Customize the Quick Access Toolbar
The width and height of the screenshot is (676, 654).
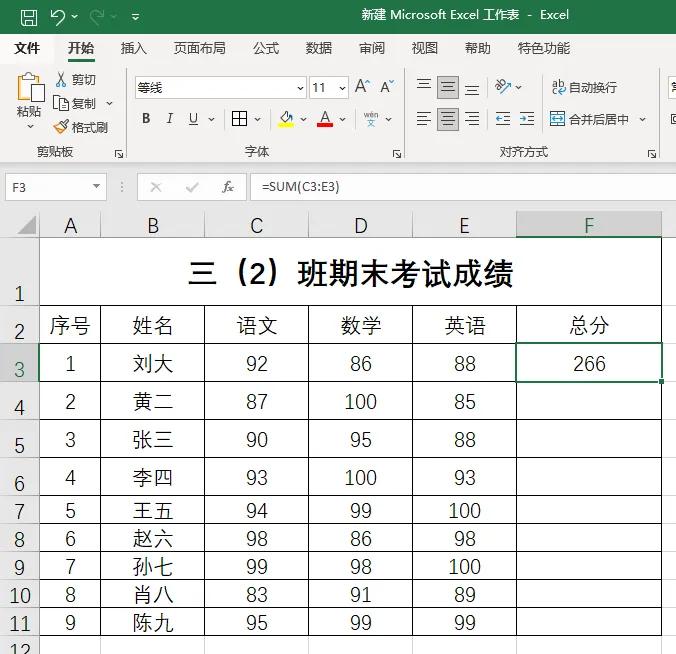click(x=135, y=17)
